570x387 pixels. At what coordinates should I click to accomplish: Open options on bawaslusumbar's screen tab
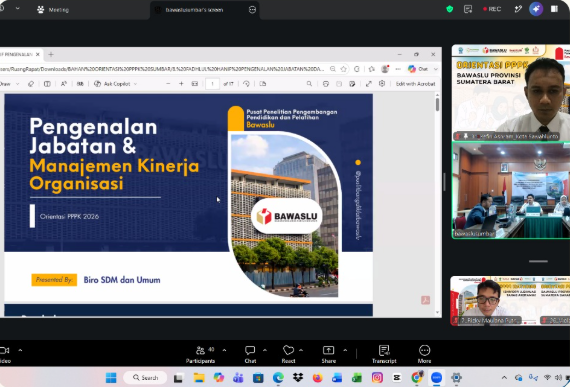coord(252,10)
